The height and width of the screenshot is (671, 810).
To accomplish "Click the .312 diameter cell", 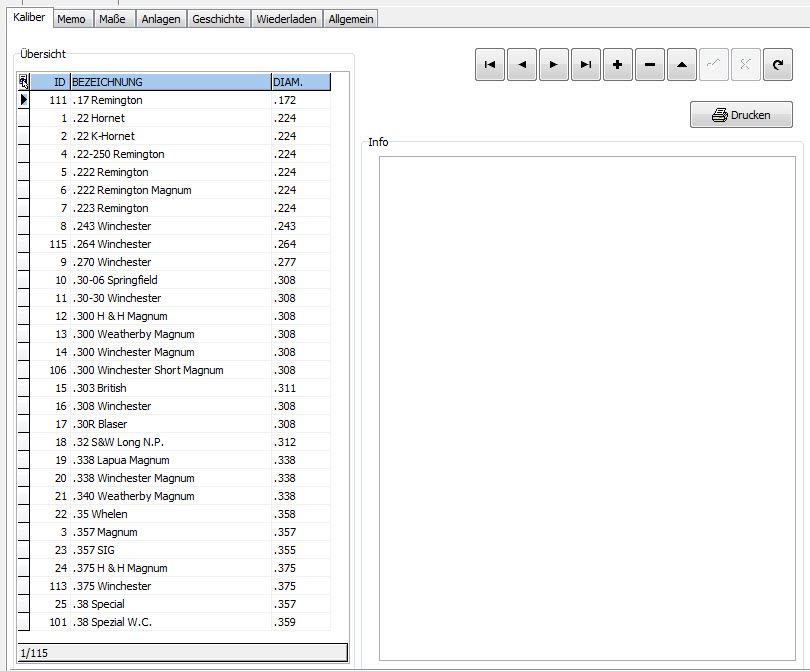I will coord(301,442).
